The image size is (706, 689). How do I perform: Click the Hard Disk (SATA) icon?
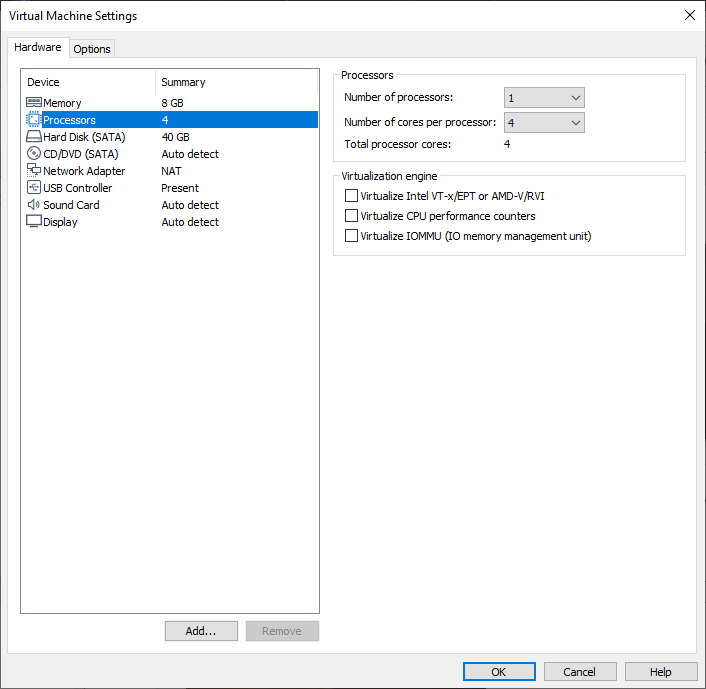(33, 137)
